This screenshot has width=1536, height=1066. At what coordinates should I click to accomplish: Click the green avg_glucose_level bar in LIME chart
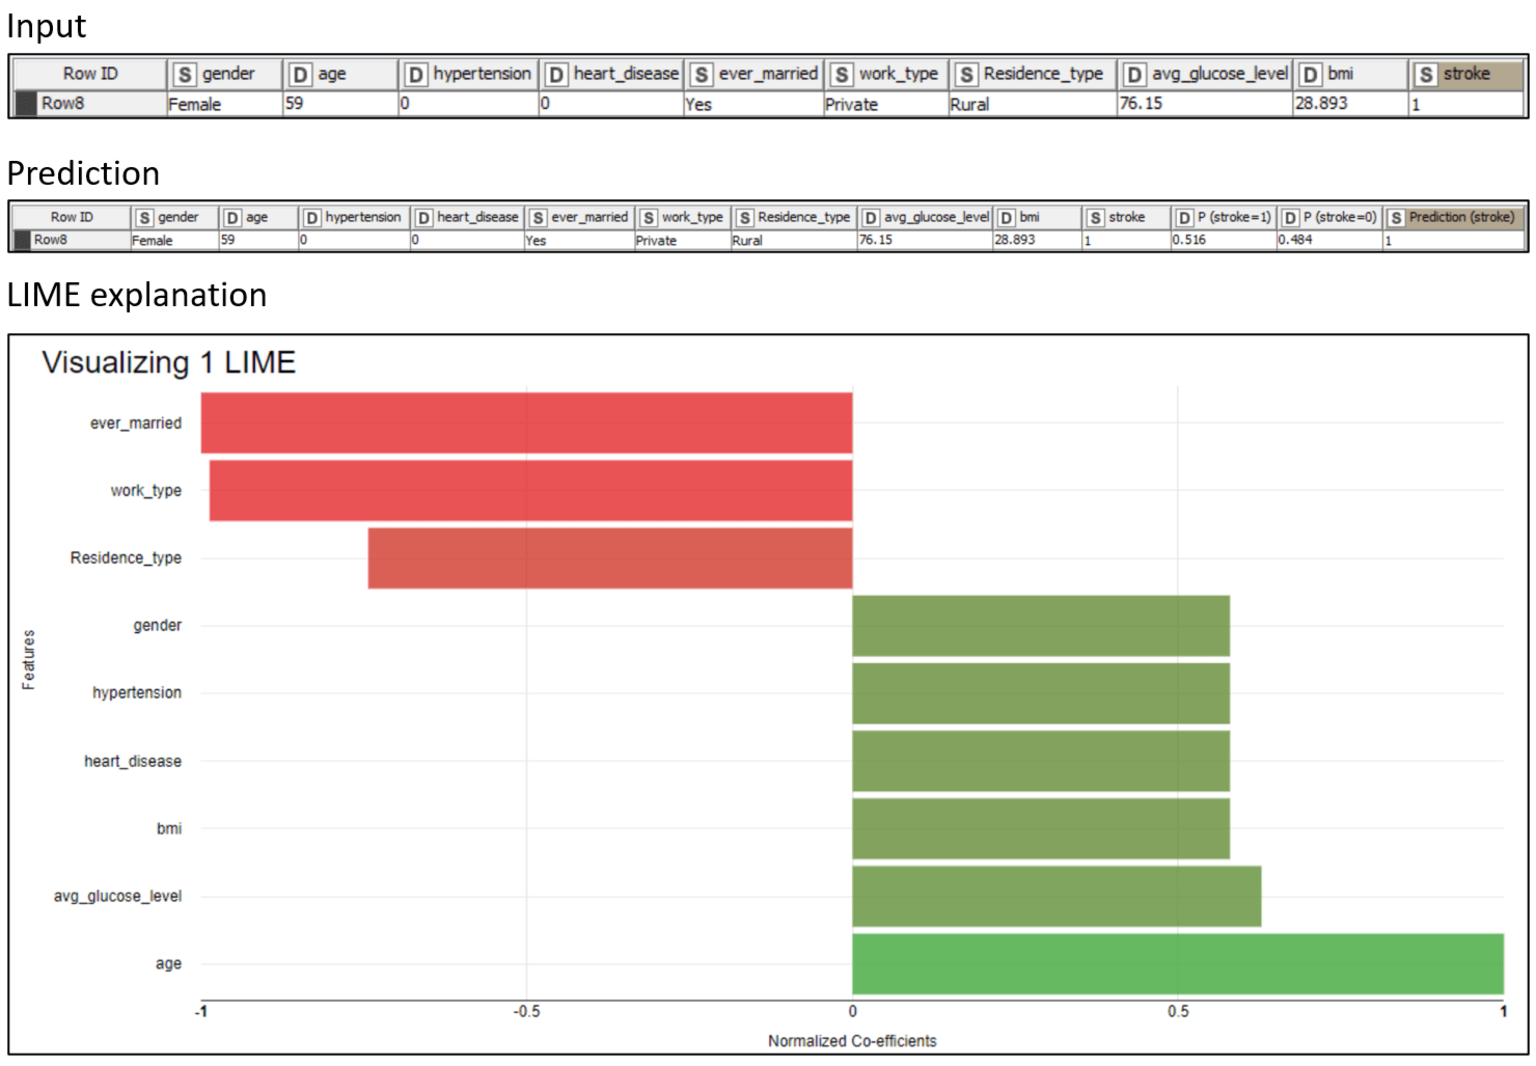tap(1057, 896)
